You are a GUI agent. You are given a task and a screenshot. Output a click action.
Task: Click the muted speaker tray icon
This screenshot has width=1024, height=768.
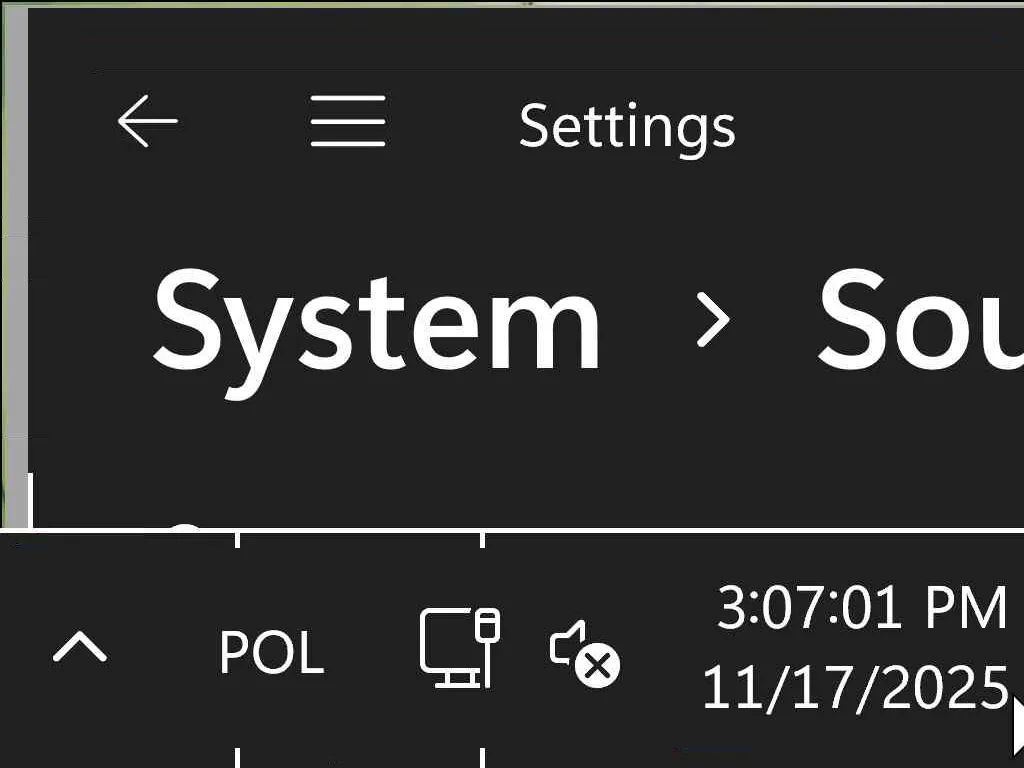coord(584,653)
